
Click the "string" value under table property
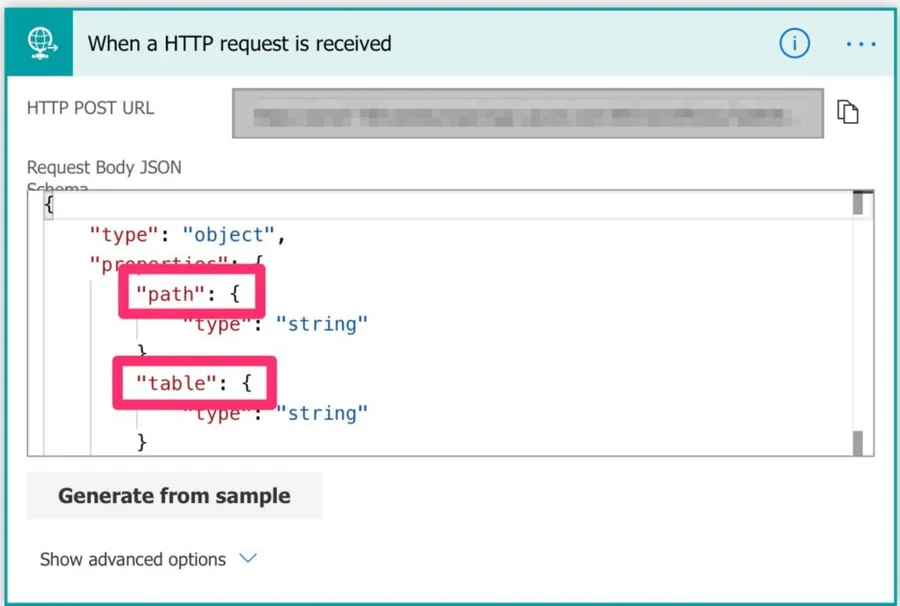click(321, 412)
